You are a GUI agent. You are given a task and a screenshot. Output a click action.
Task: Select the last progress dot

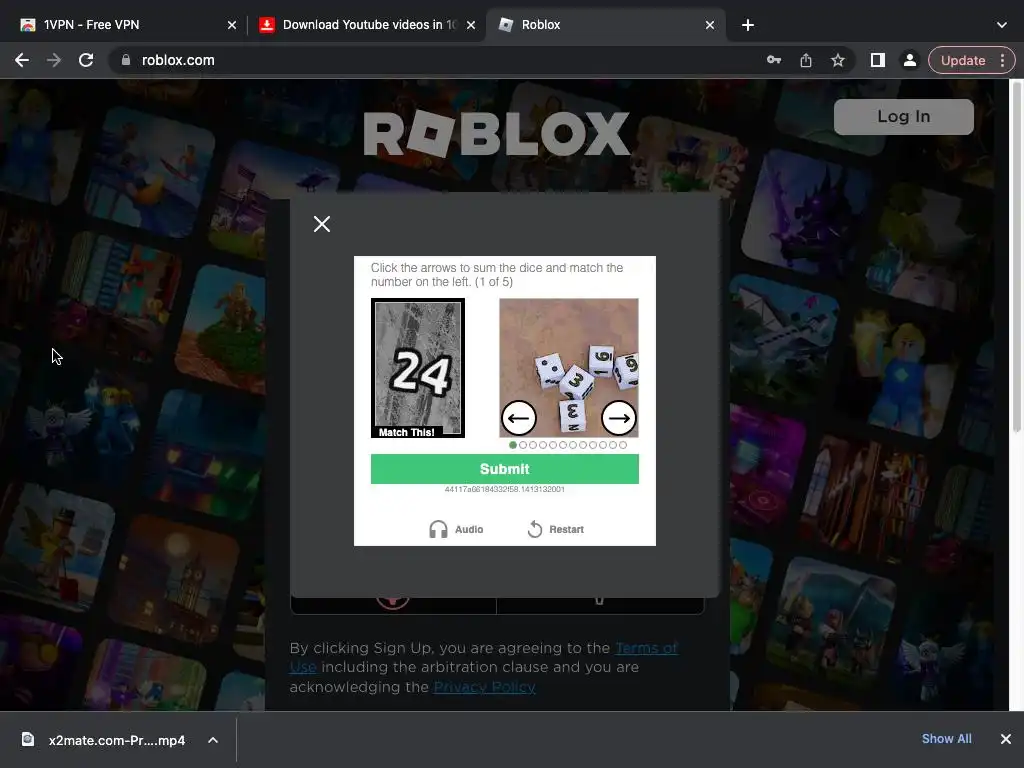[623, 445]
